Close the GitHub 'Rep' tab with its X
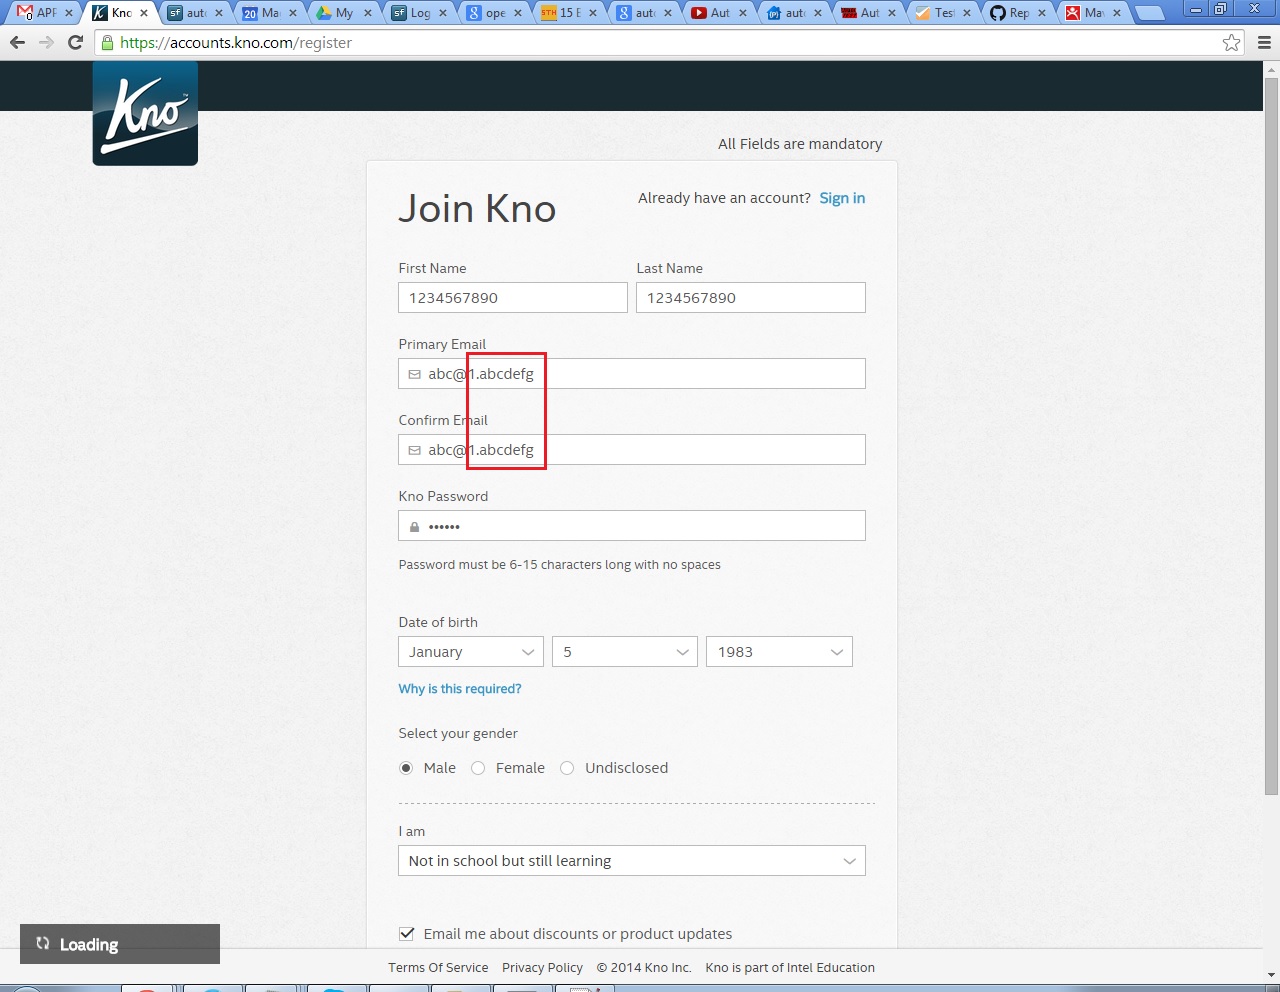The width and height of the screenshot is (1280, 992). coord(1042,13)
